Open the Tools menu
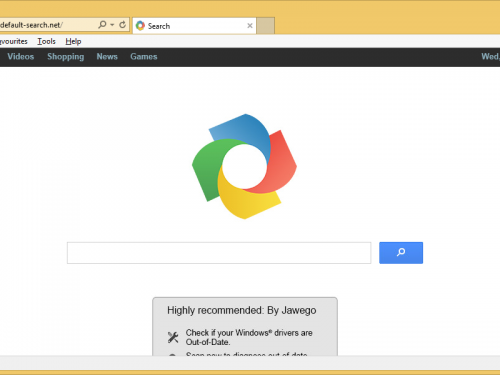Image resolution: width=500 pixels, height=375 pixels. coord(46,41)
